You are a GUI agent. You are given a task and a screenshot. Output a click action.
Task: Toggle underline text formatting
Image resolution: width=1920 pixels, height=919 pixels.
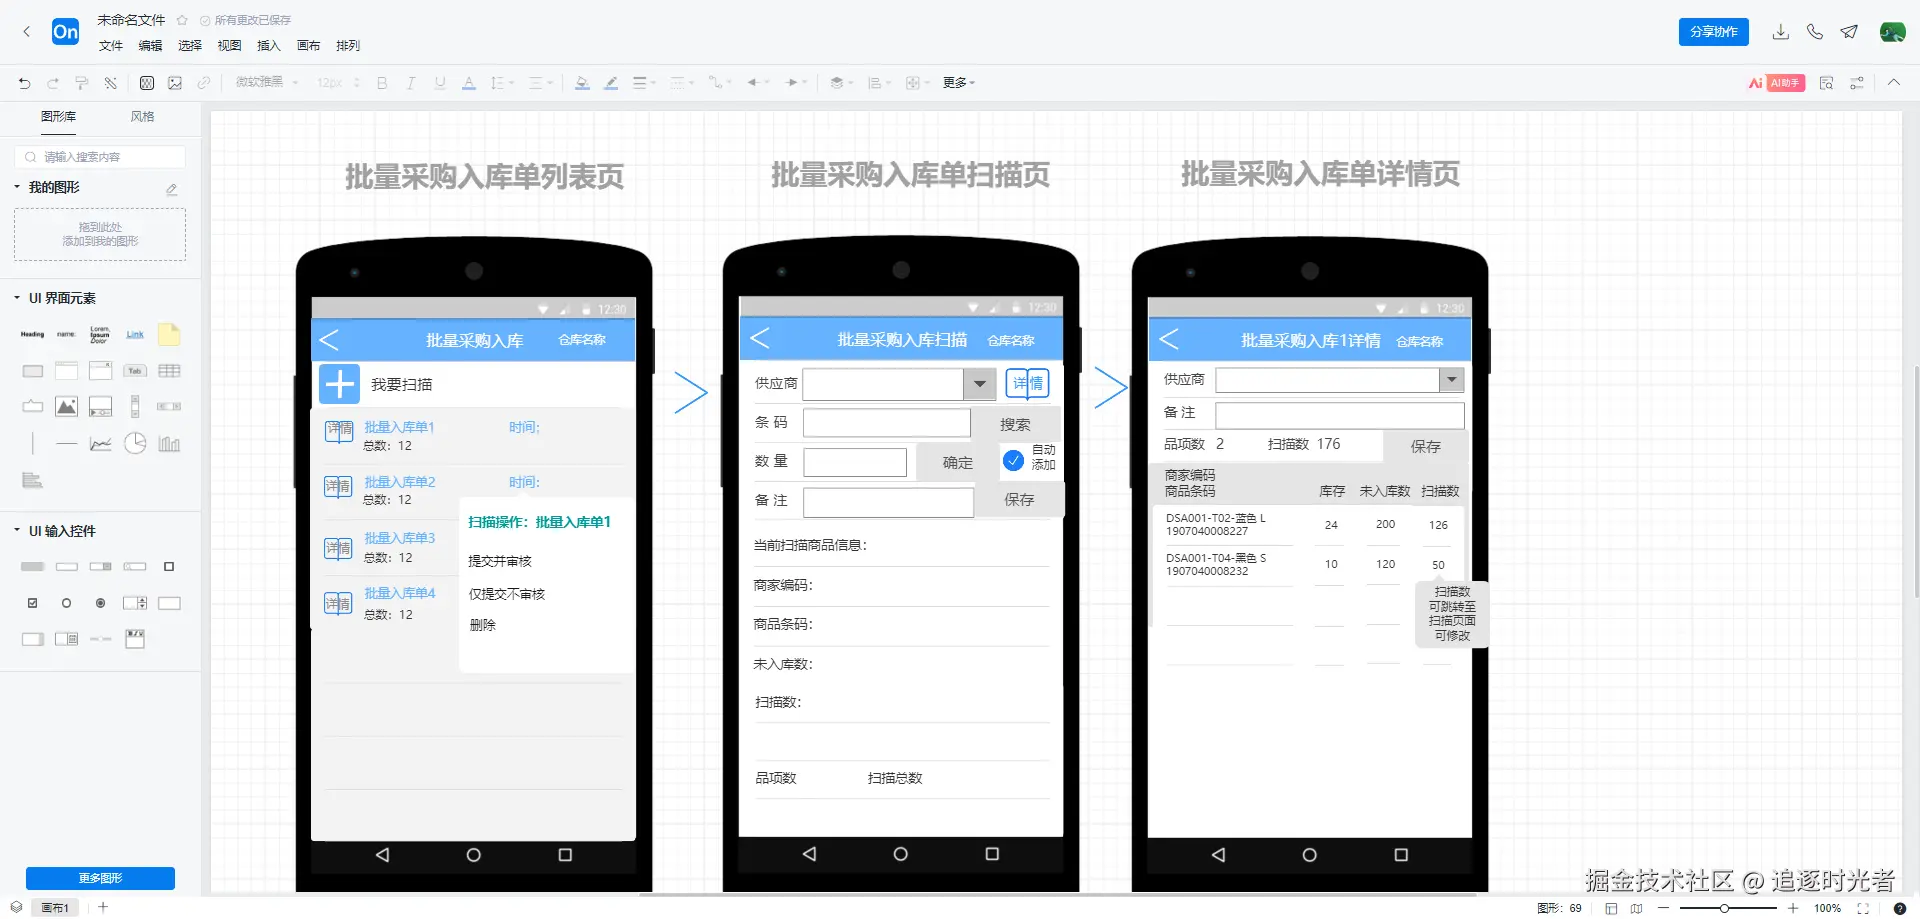[440, 83]
